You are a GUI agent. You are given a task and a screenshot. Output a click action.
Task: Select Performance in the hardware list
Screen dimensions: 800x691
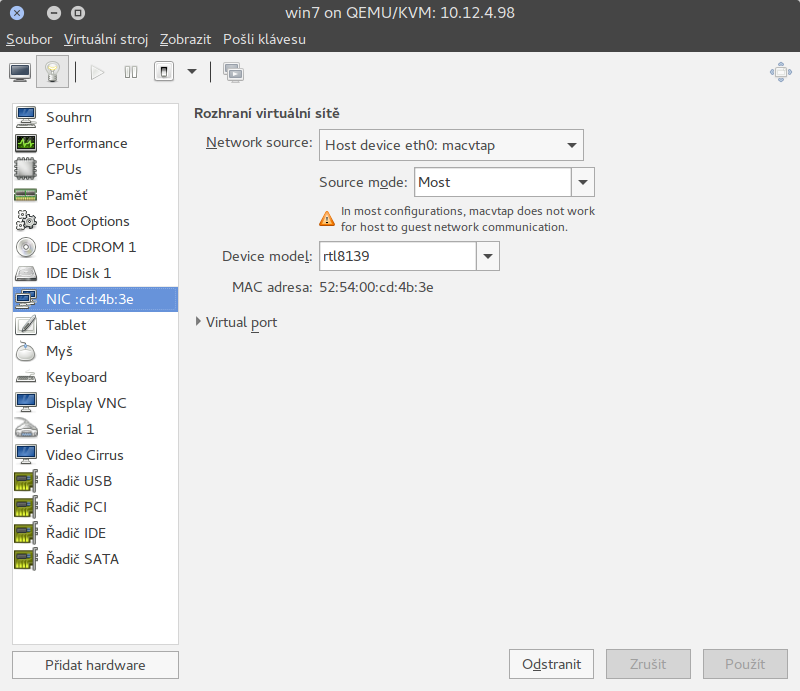click(86, 143)
